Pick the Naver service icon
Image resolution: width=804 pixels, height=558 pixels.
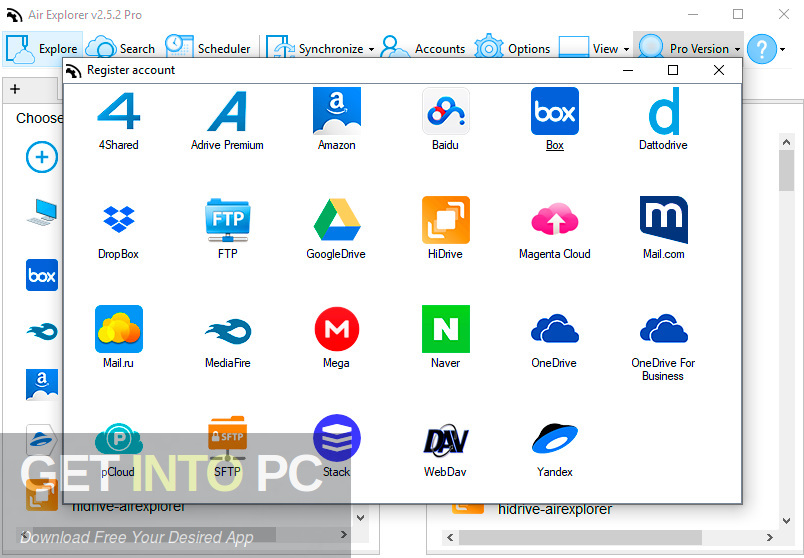pyautogui.click(x=445, y=337)
